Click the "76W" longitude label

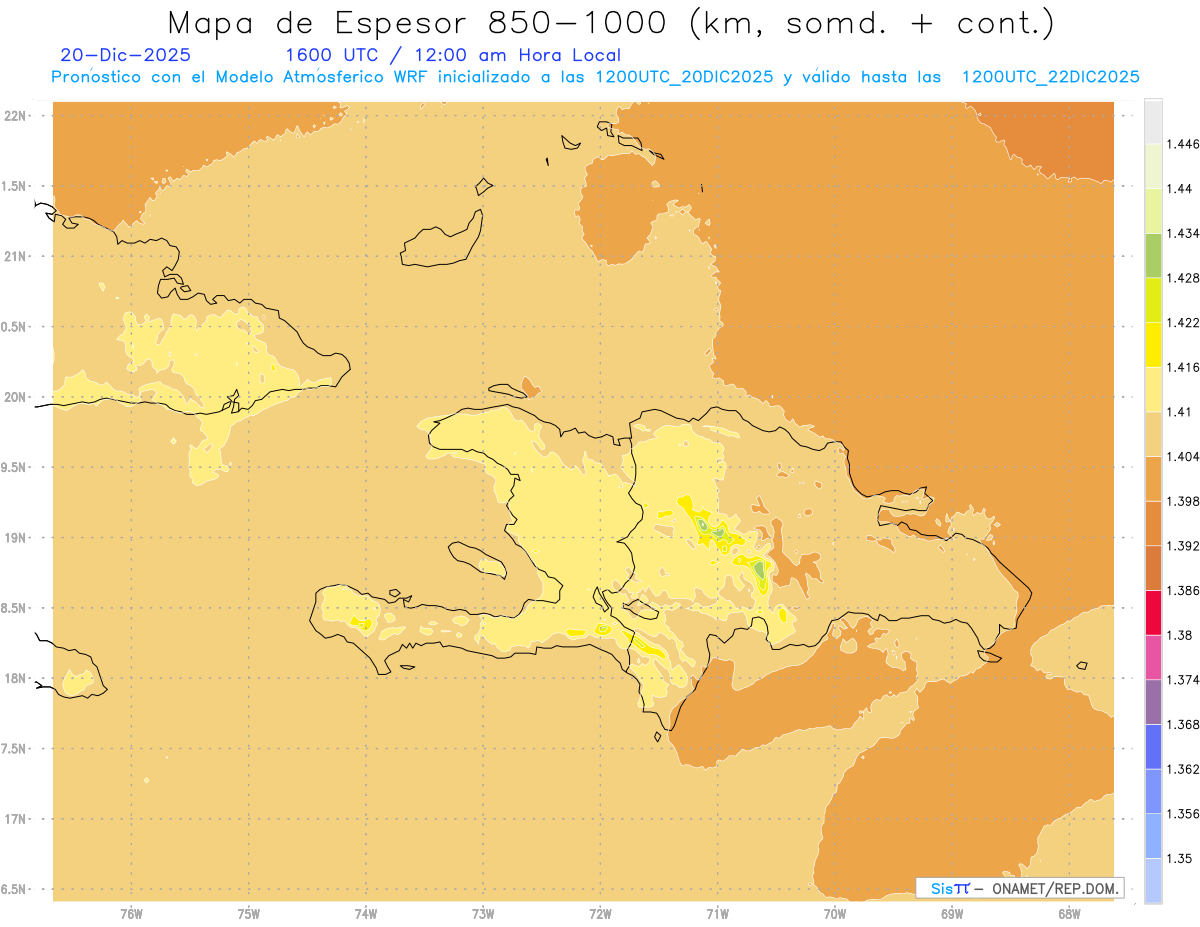(x=131, y=914)
